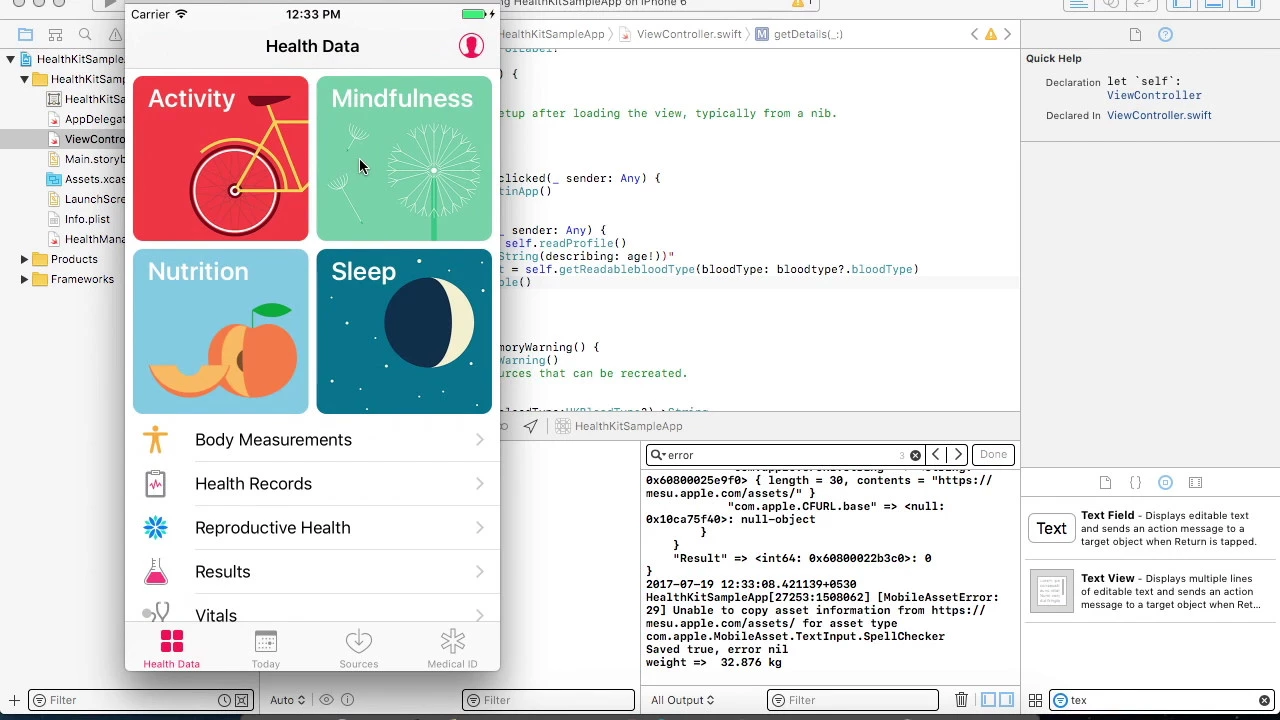Show the Xcode find navigator
Image resolution: width=1280 pixels, height=720 pixels.
click(x=85, y=34)
